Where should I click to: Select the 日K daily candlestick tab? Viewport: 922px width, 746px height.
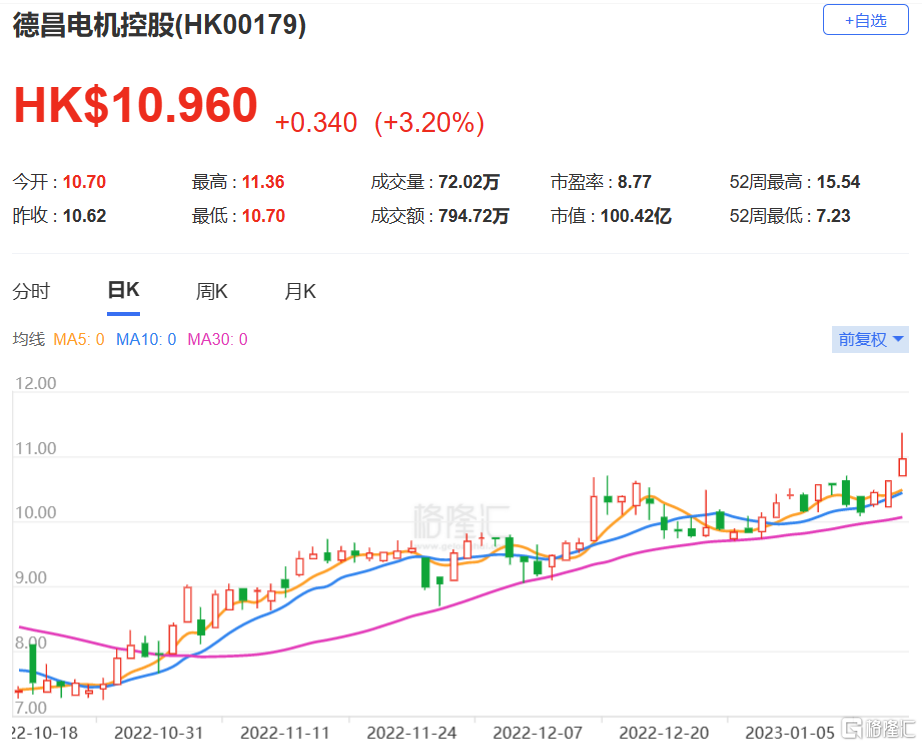tap(123, 290)
